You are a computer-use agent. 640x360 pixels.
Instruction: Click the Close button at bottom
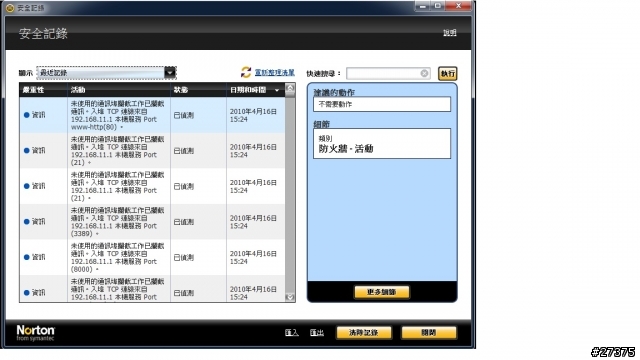[x=429, y=333]
